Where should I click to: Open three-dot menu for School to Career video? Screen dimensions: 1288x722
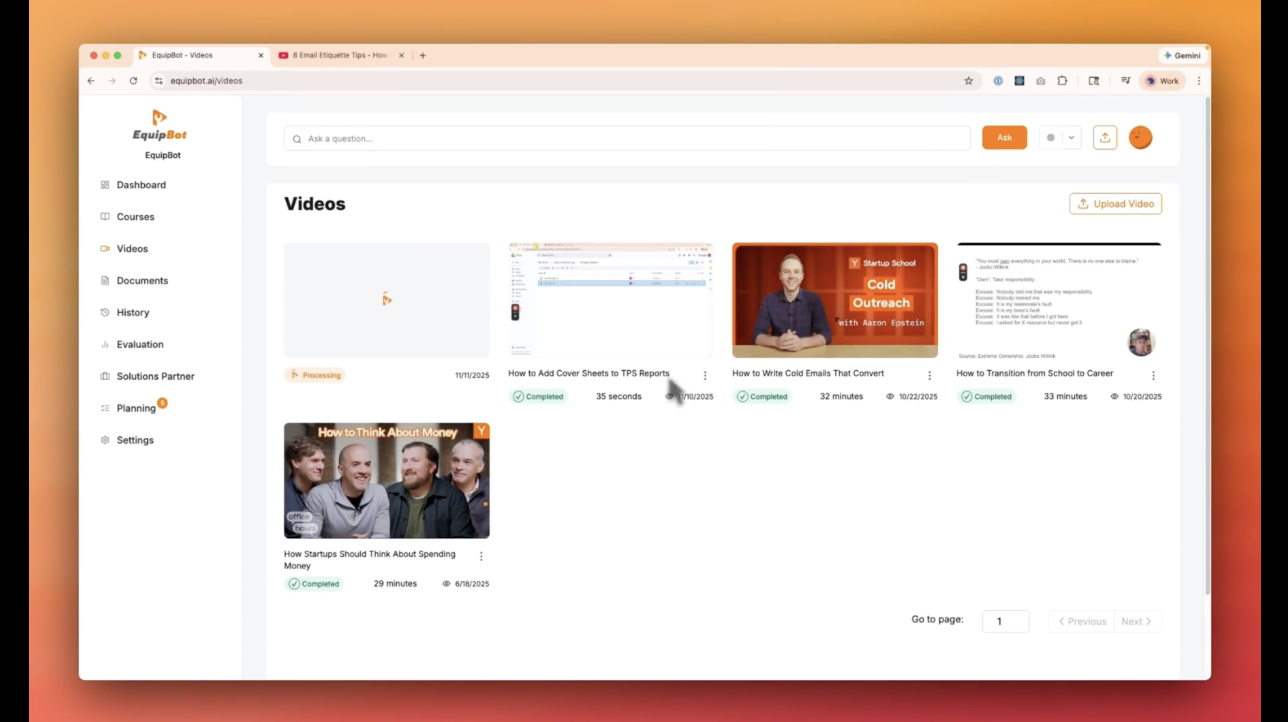coord(1153,376)
